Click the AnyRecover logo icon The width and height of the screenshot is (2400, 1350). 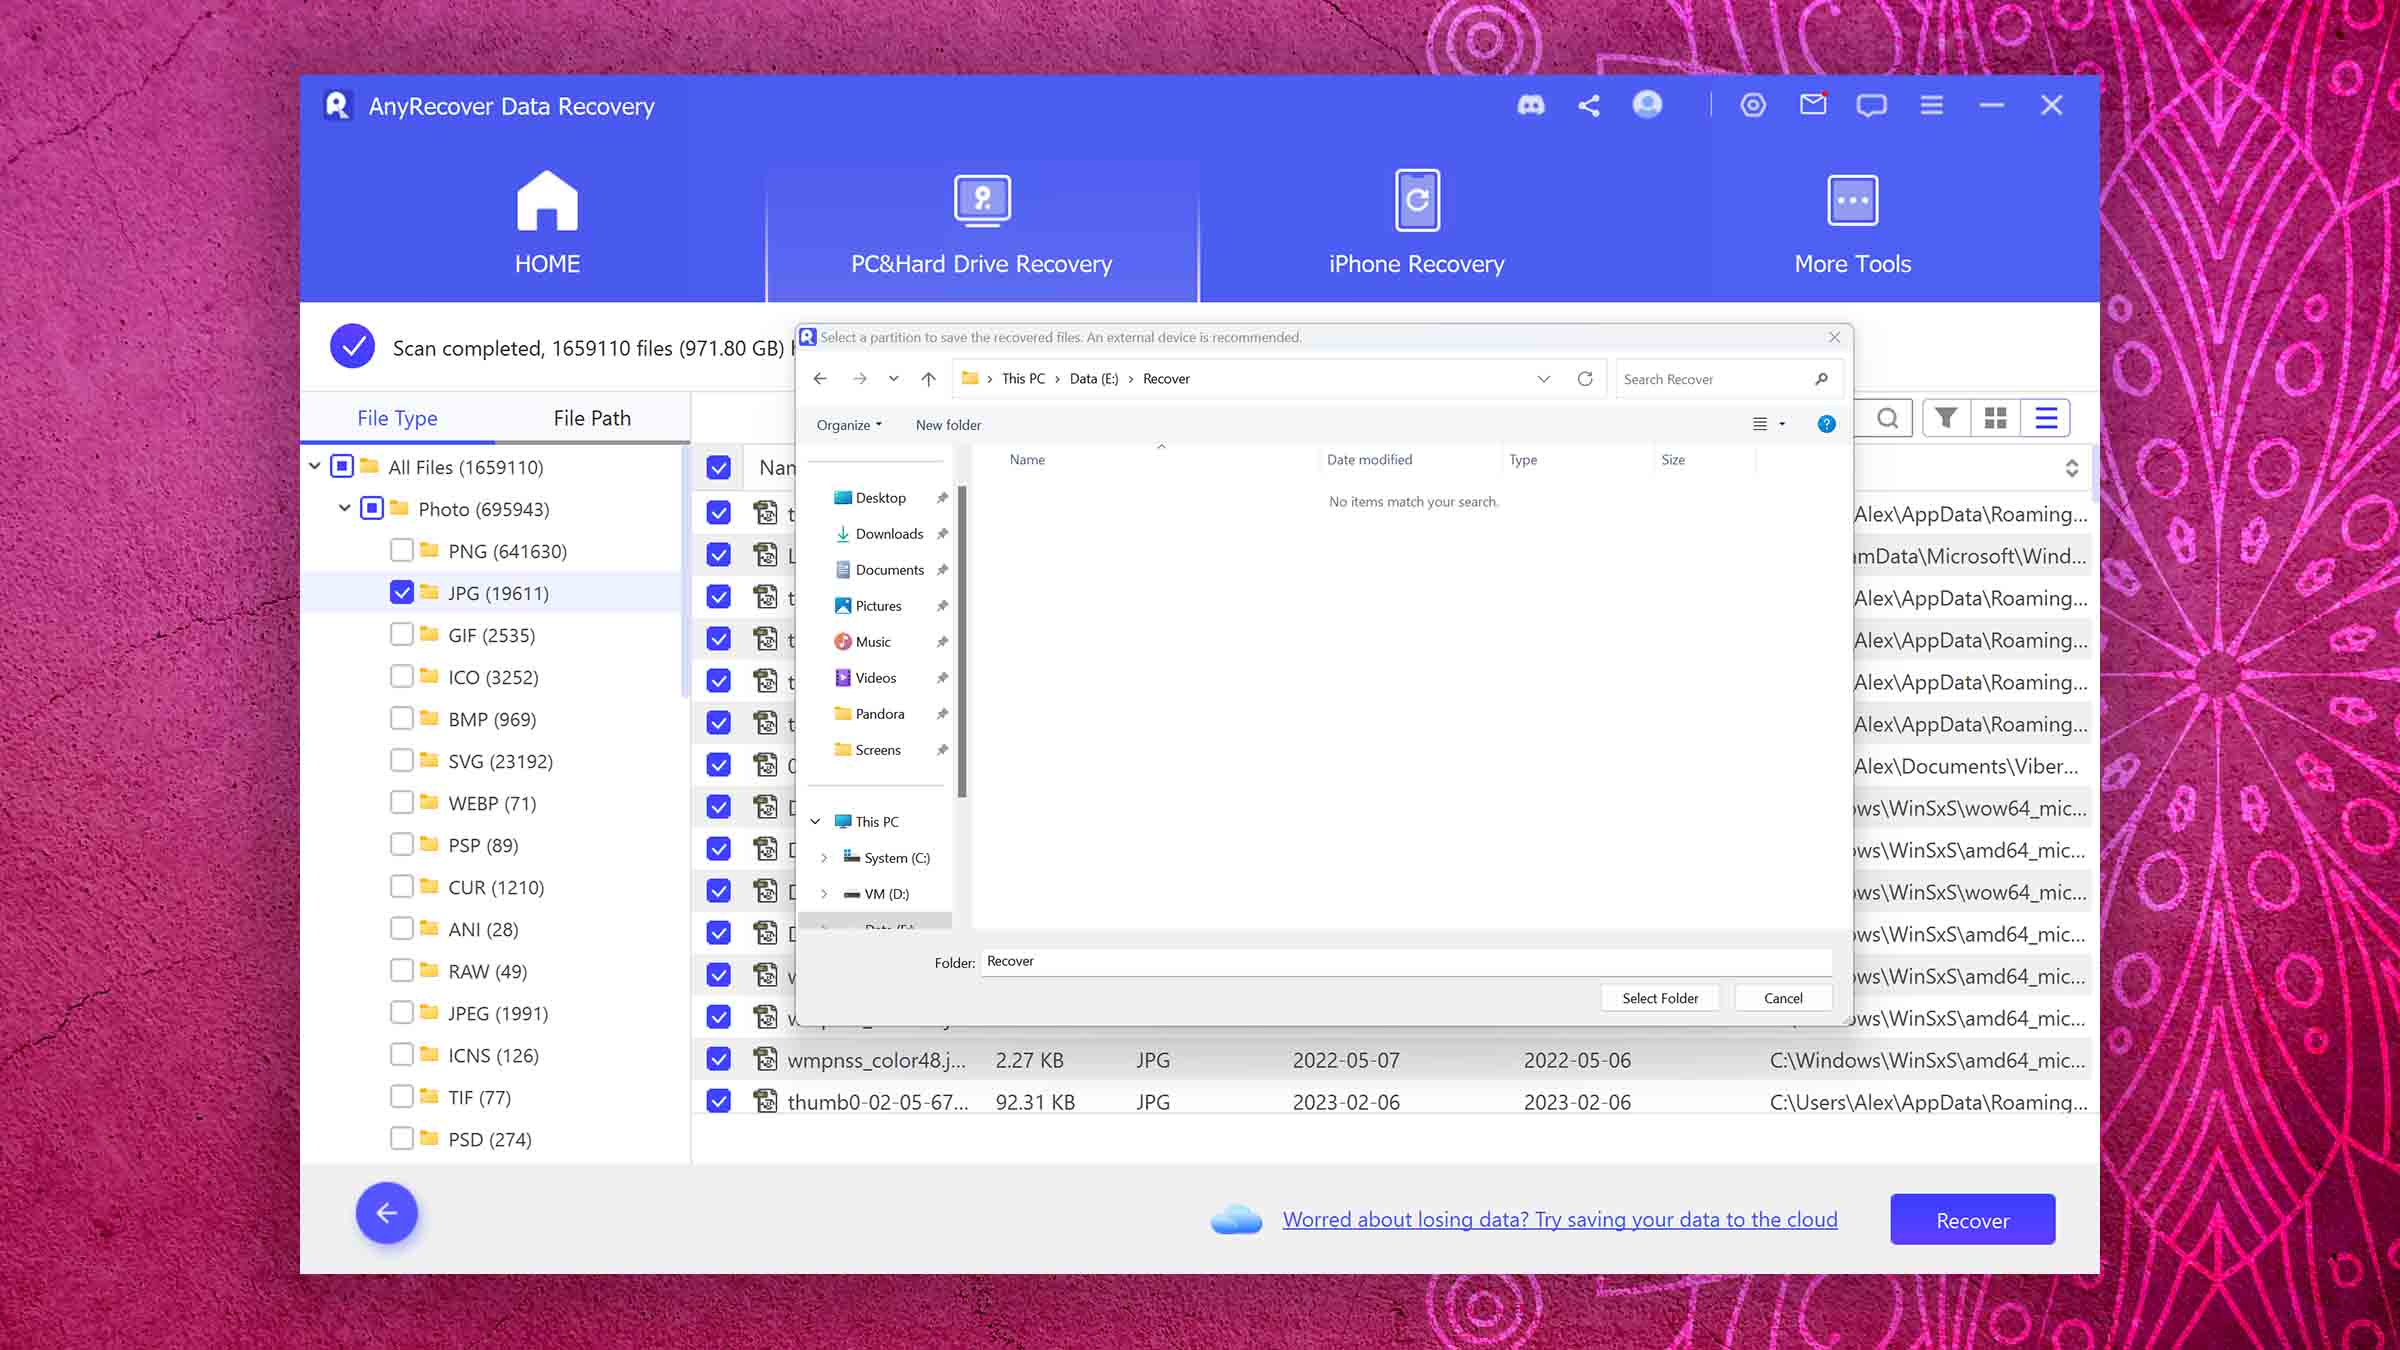(x=337, y=105)
